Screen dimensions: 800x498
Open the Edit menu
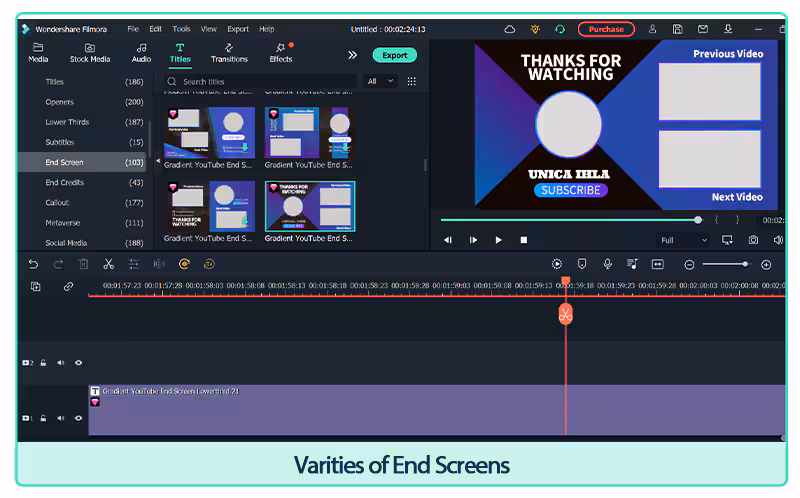[156, 29]
